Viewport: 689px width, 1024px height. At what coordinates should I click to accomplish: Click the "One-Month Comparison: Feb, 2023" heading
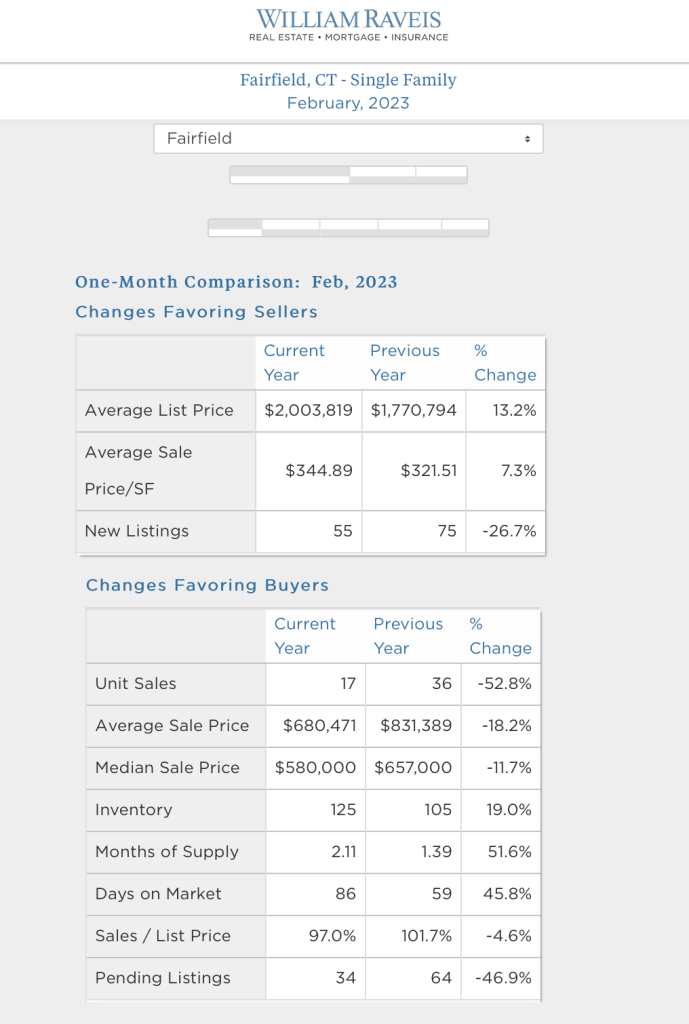pyautogui.click(x=236, y=282)
